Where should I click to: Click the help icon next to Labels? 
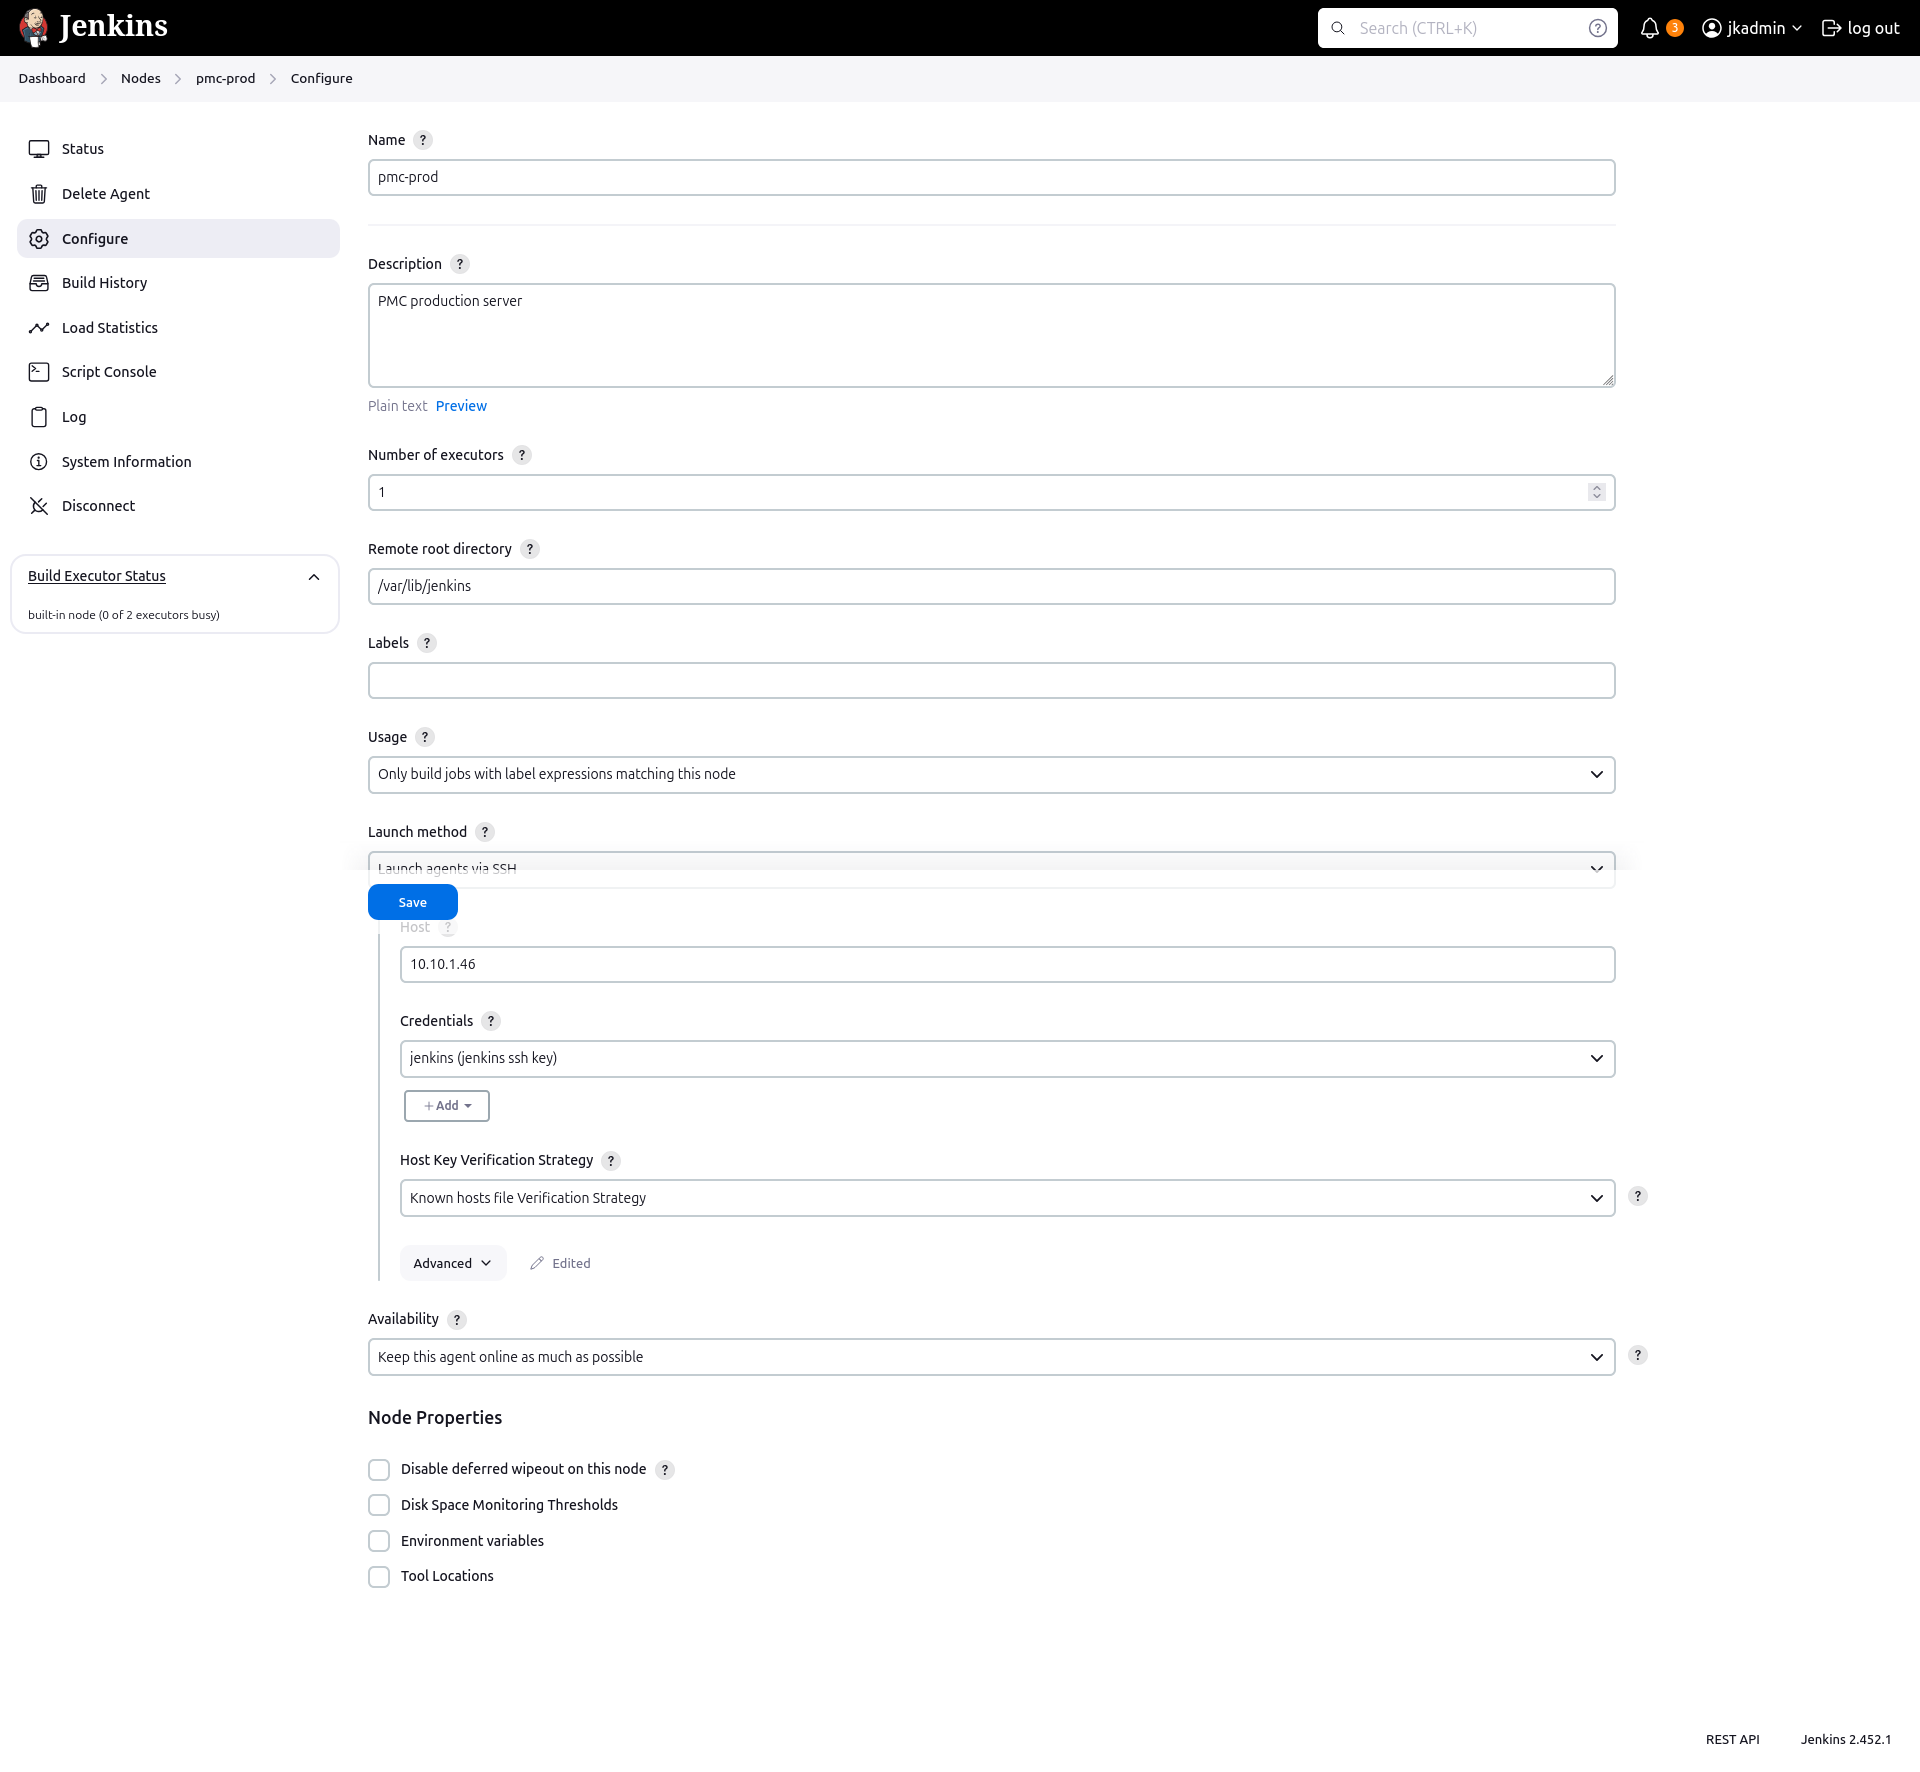[427, 643]
